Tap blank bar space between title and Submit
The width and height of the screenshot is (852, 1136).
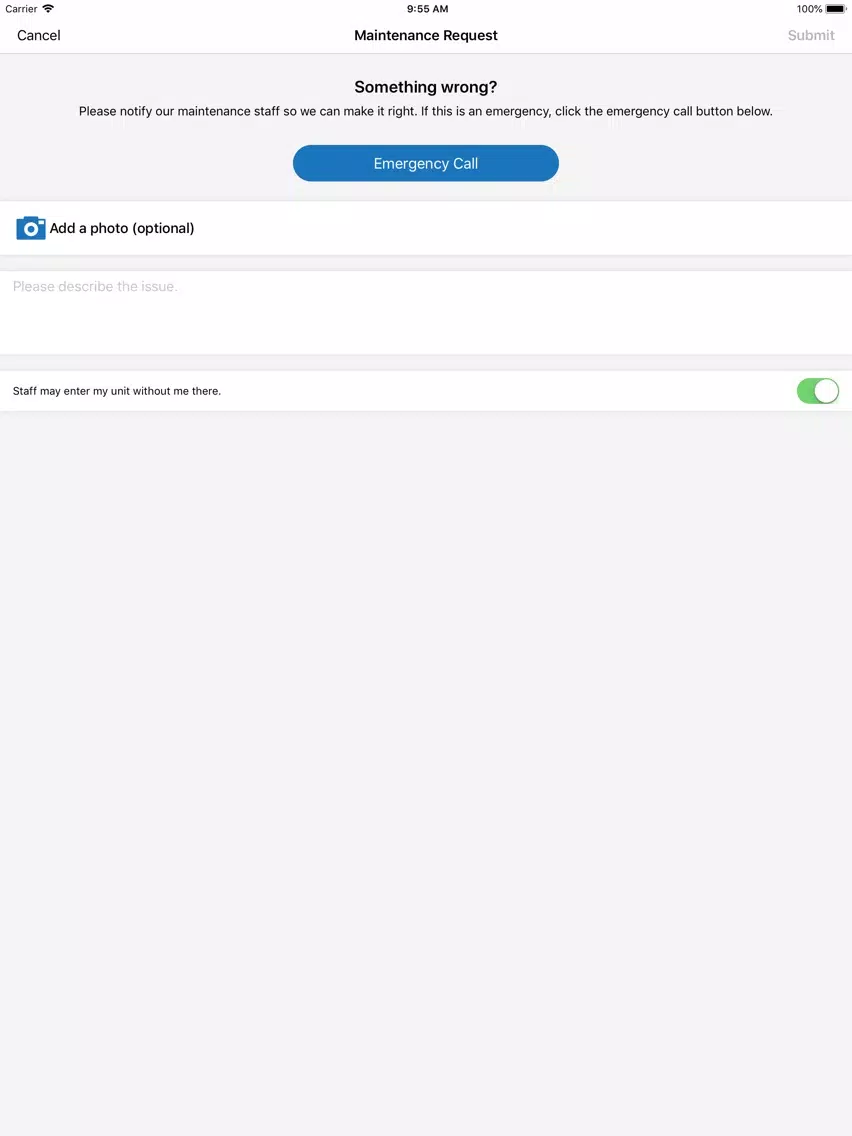(643, 36)
